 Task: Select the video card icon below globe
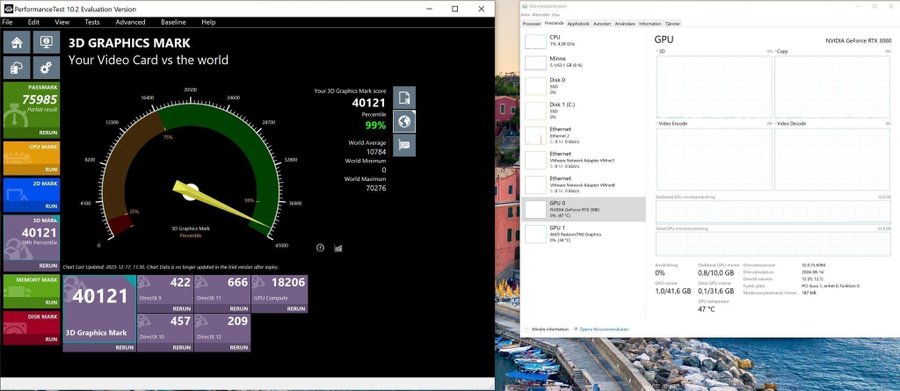(404, 145)
